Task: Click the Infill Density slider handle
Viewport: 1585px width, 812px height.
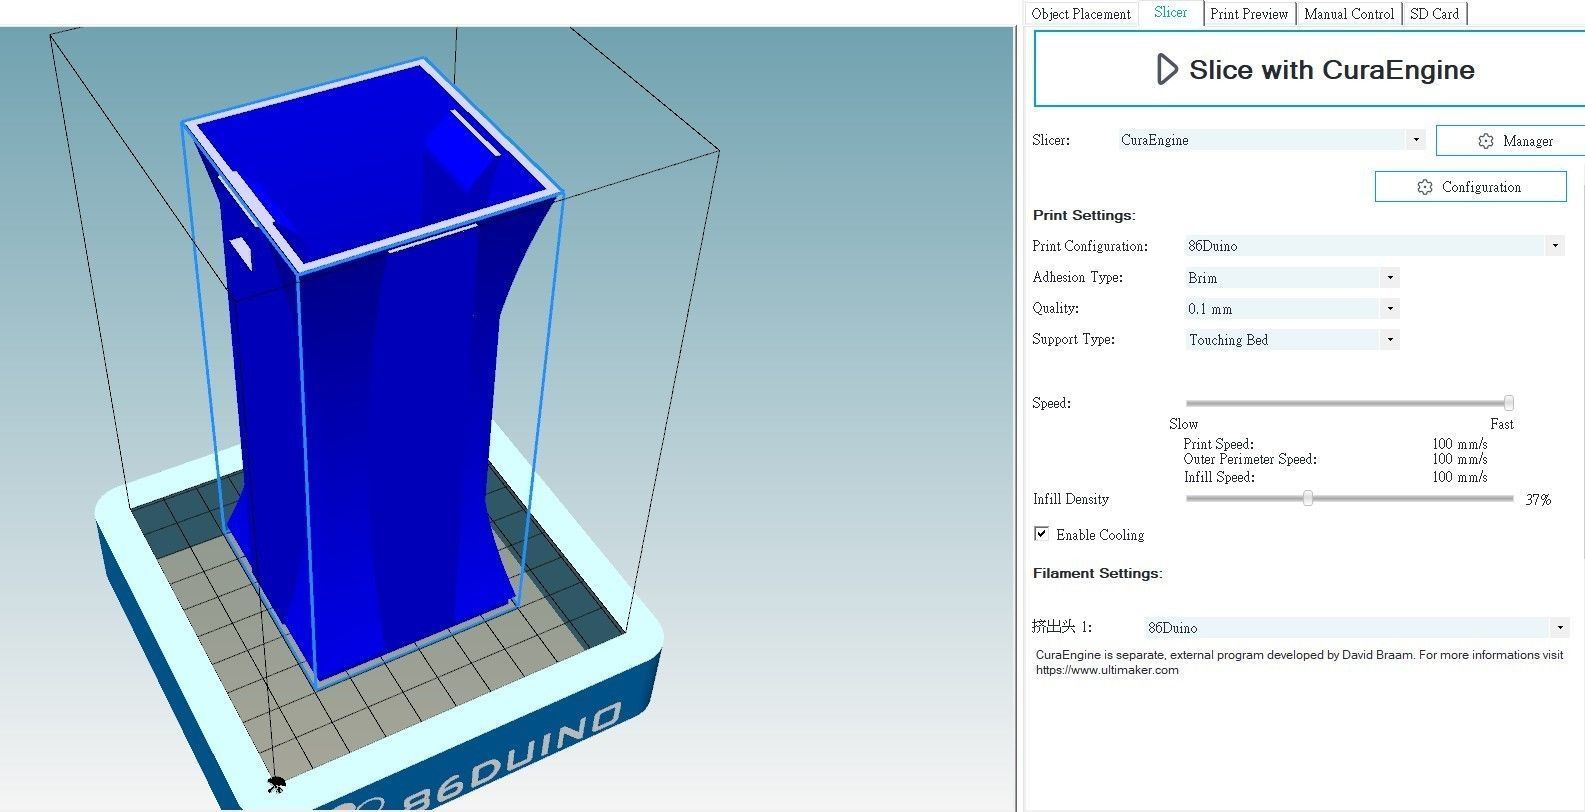Action: coord(1307,498)
